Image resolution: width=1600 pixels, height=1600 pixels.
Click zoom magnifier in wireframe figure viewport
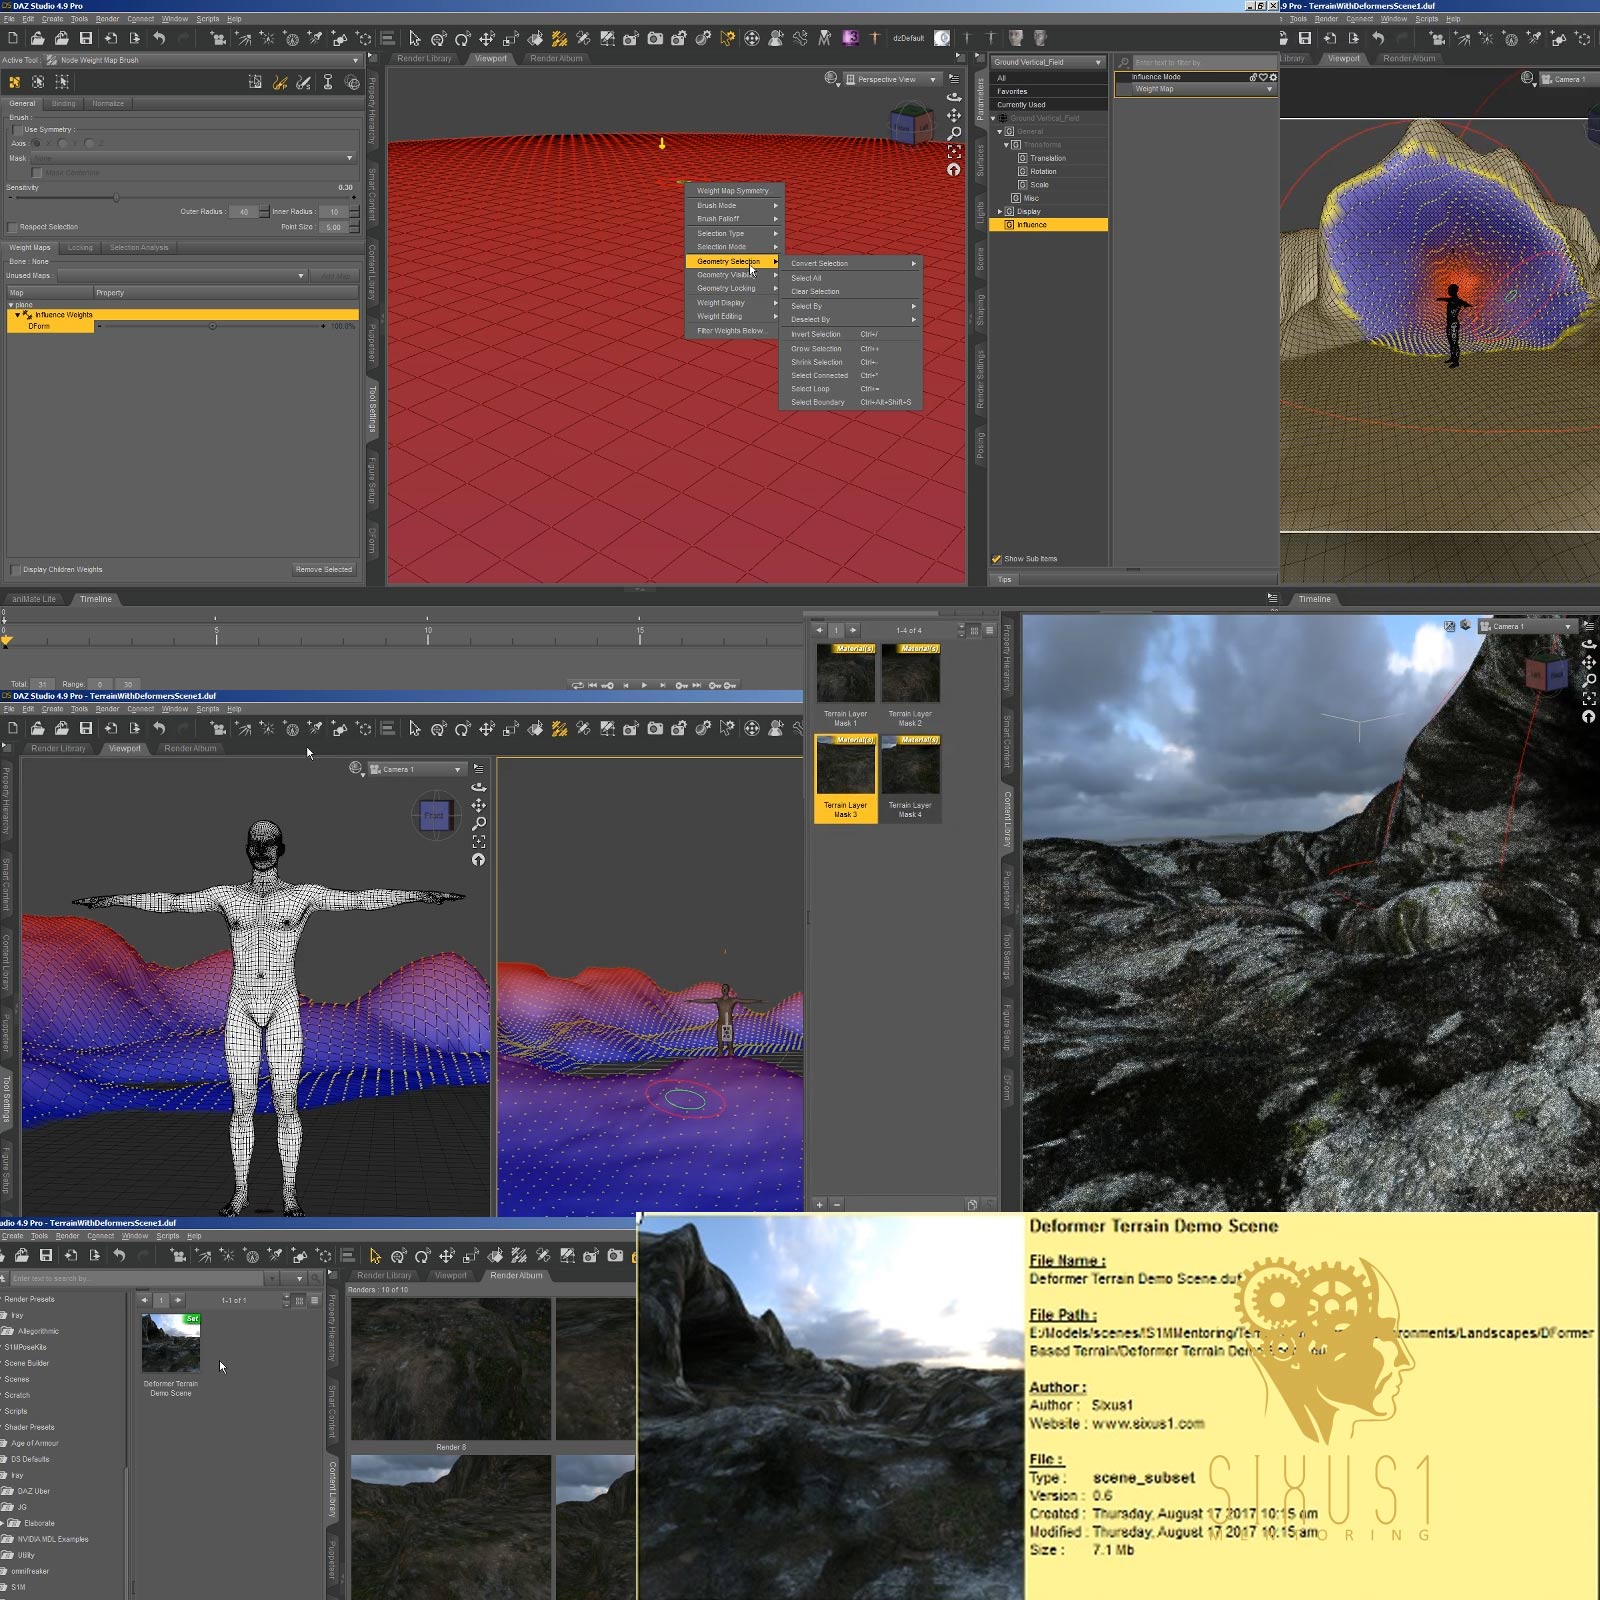(479, 823)
